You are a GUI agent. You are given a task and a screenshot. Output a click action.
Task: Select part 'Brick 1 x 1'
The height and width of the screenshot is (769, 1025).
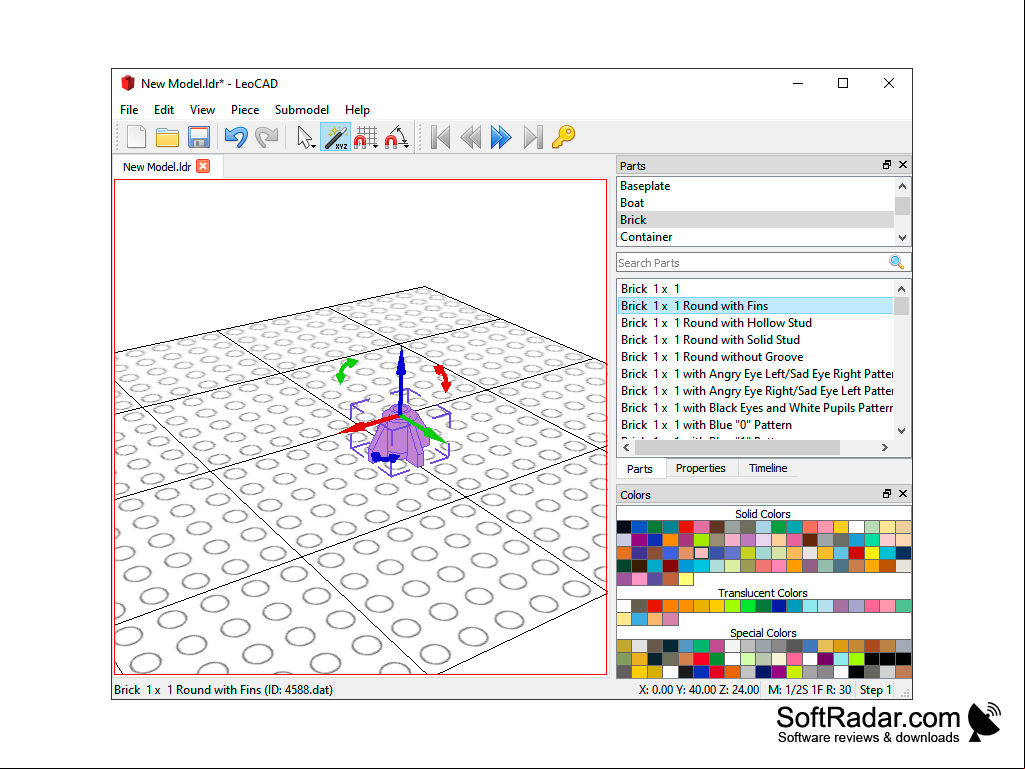pos(756,288)
